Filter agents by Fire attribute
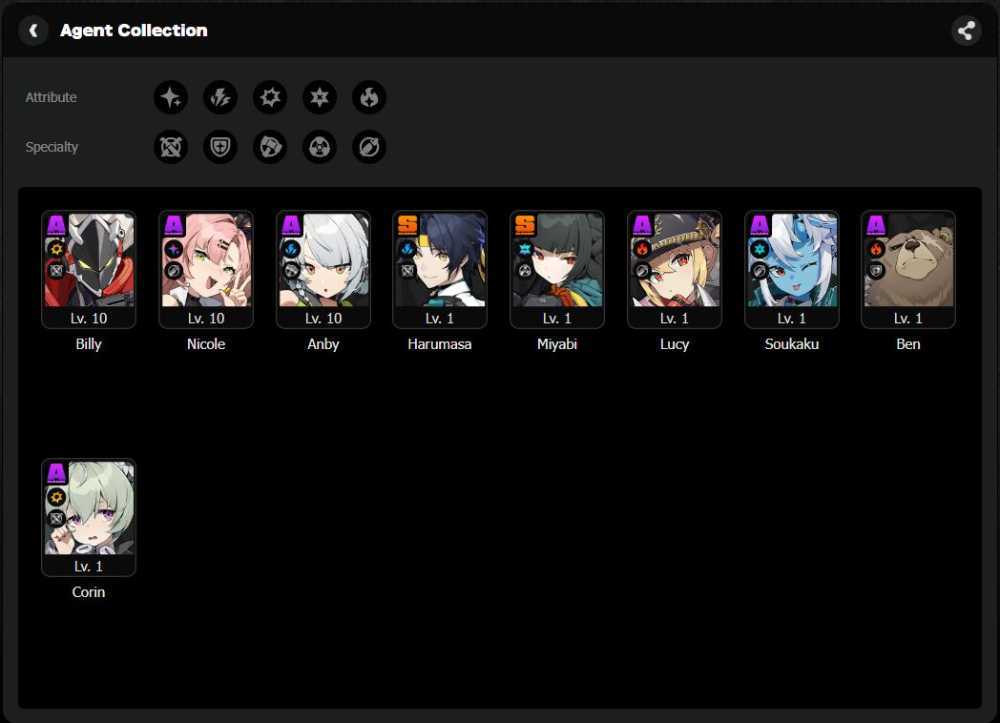Screen dimensions: 1000x723 point(369,98)
